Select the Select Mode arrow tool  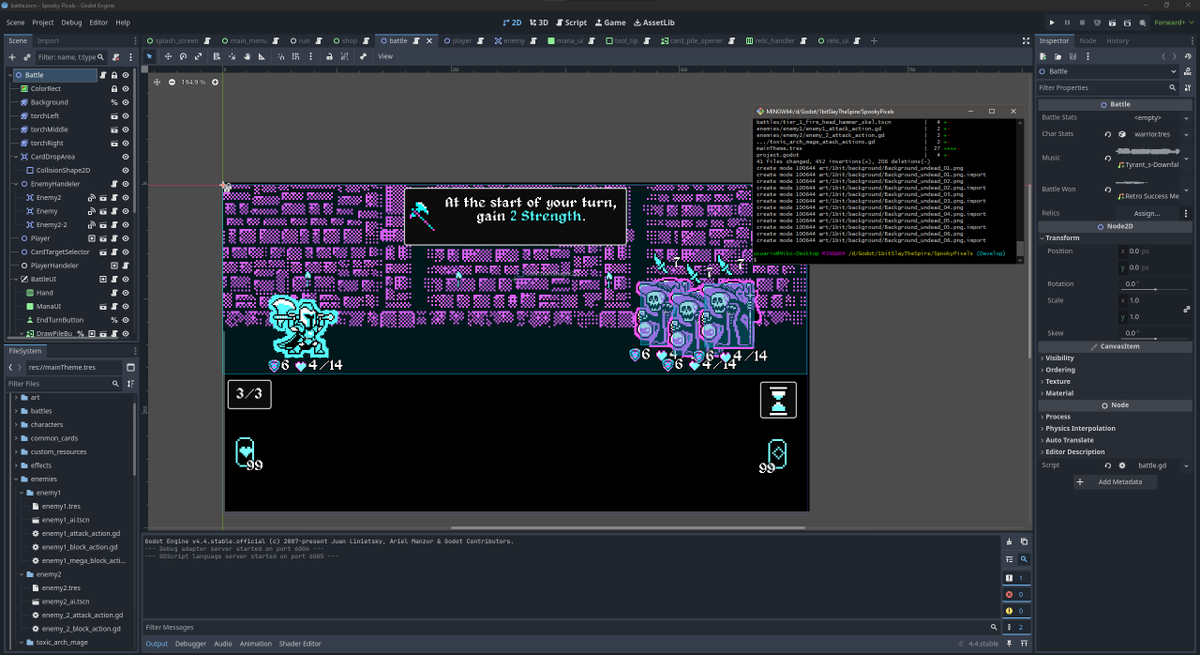pos(151,56)
